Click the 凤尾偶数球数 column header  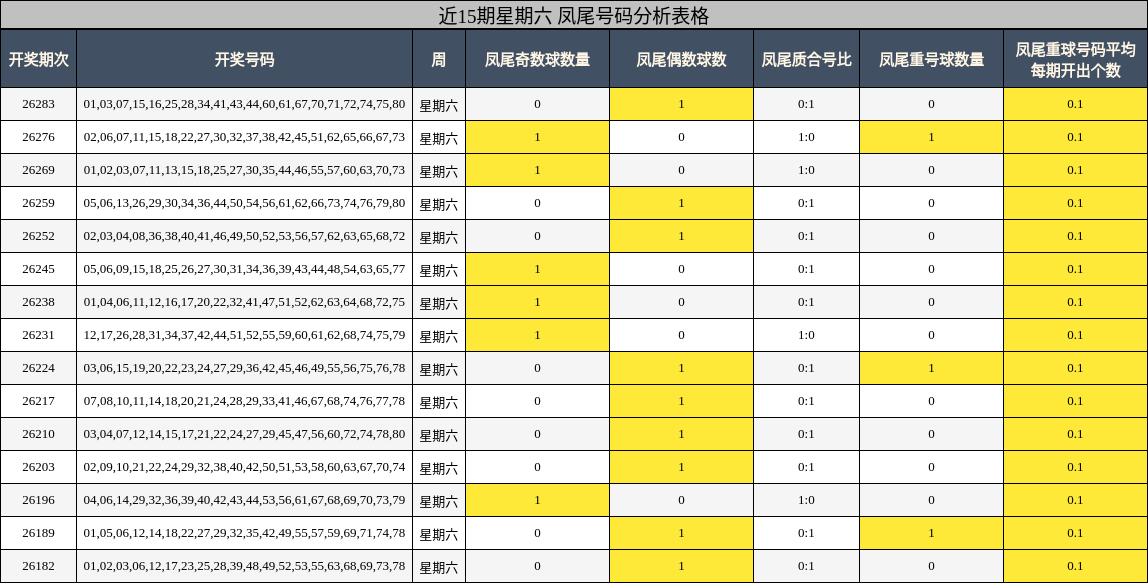coord(681,59)
